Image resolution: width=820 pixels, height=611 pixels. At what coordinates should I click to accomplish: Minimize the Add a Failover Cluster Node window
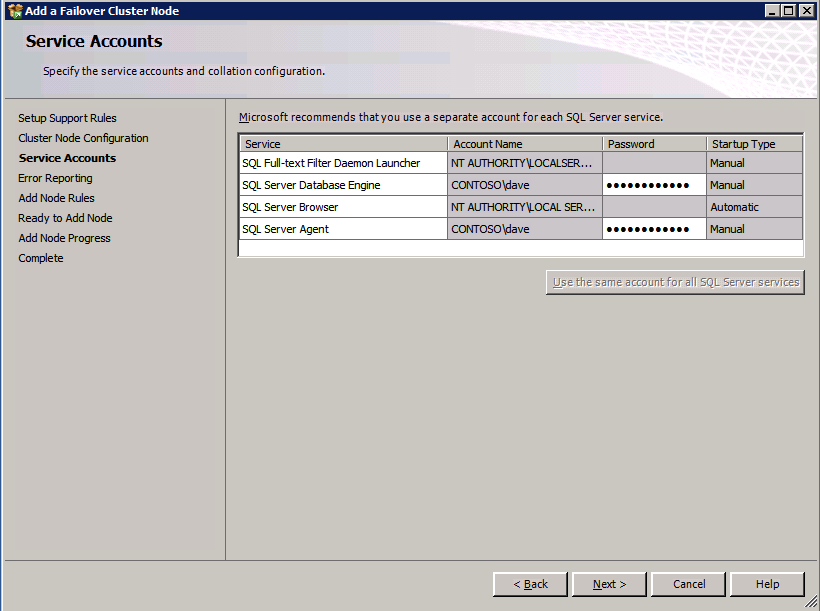tap(772, 10)
